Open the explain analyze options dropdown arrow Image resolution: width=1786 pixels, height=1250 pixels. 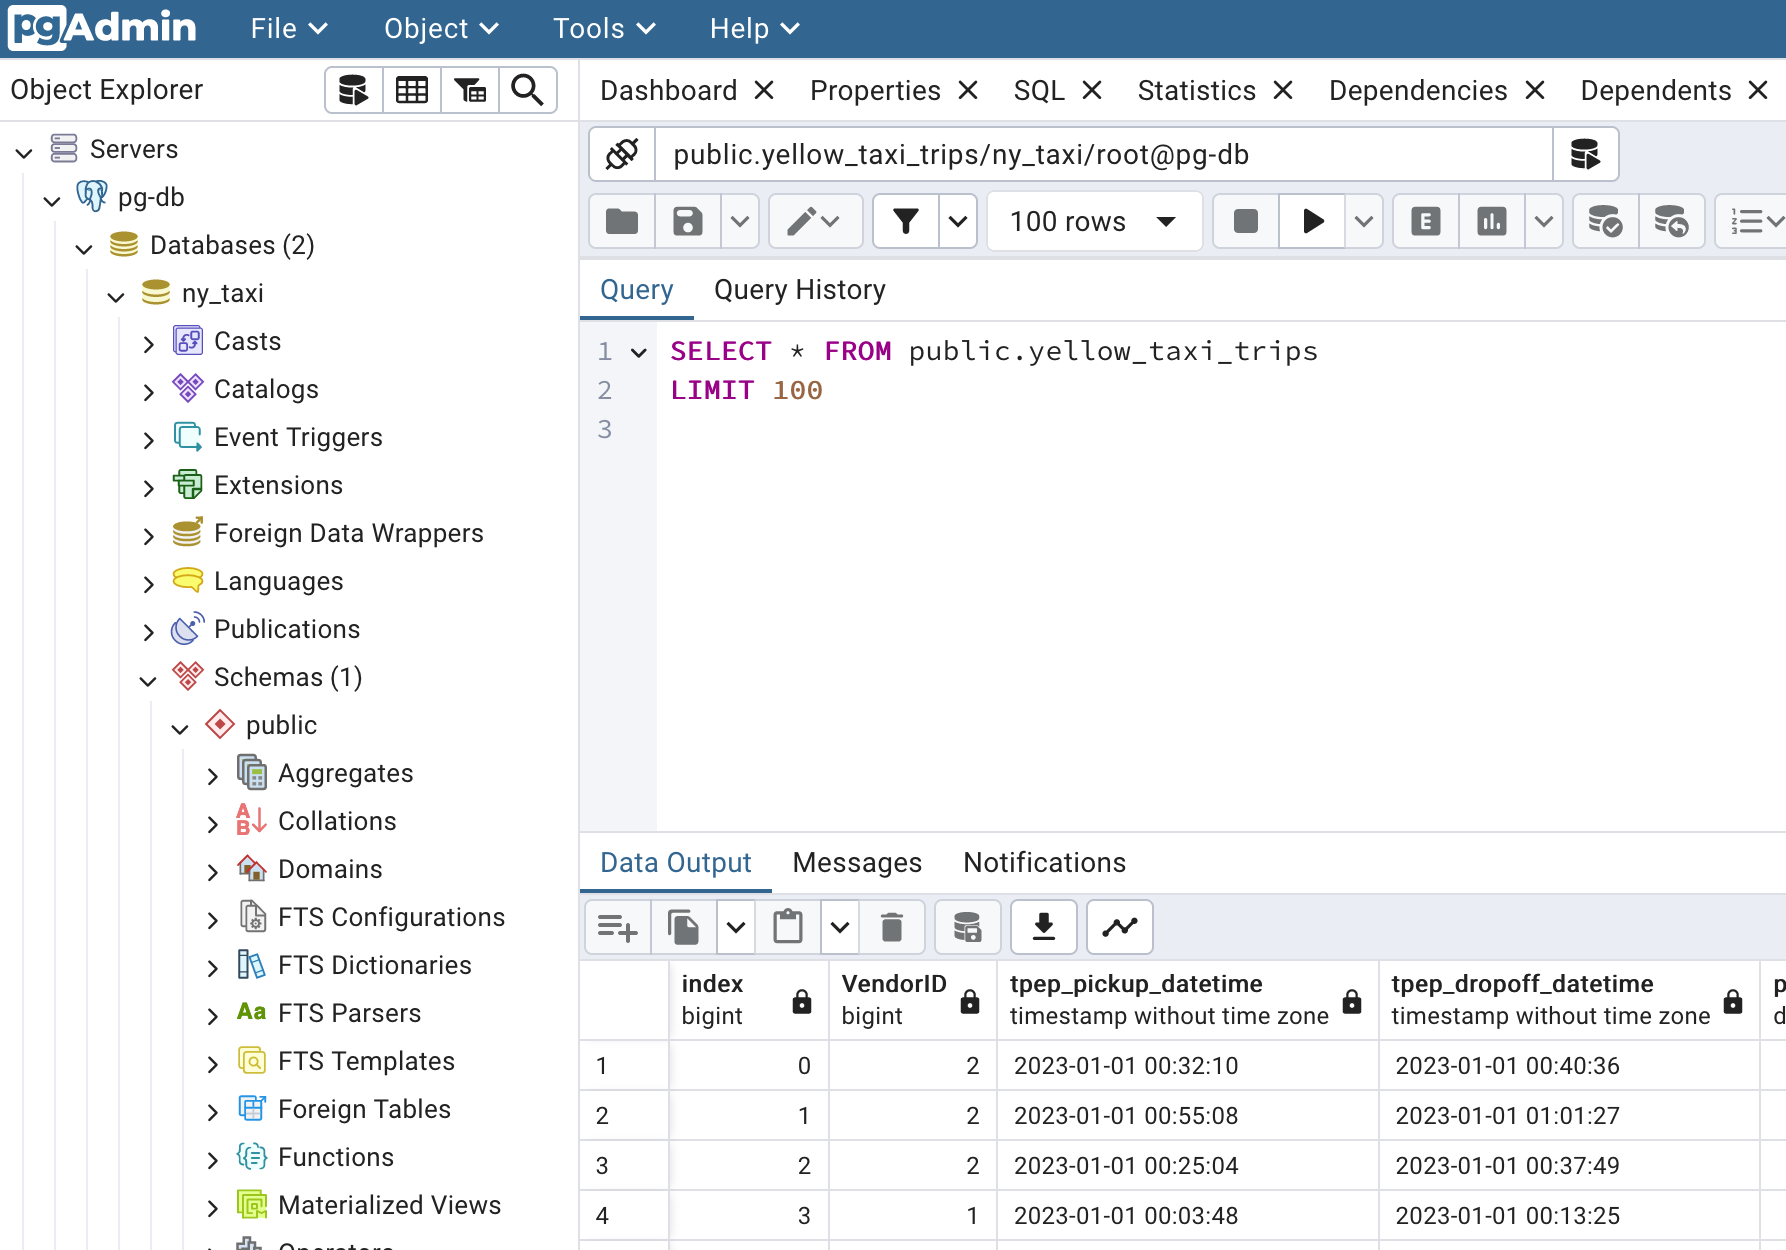point(1544,221)
